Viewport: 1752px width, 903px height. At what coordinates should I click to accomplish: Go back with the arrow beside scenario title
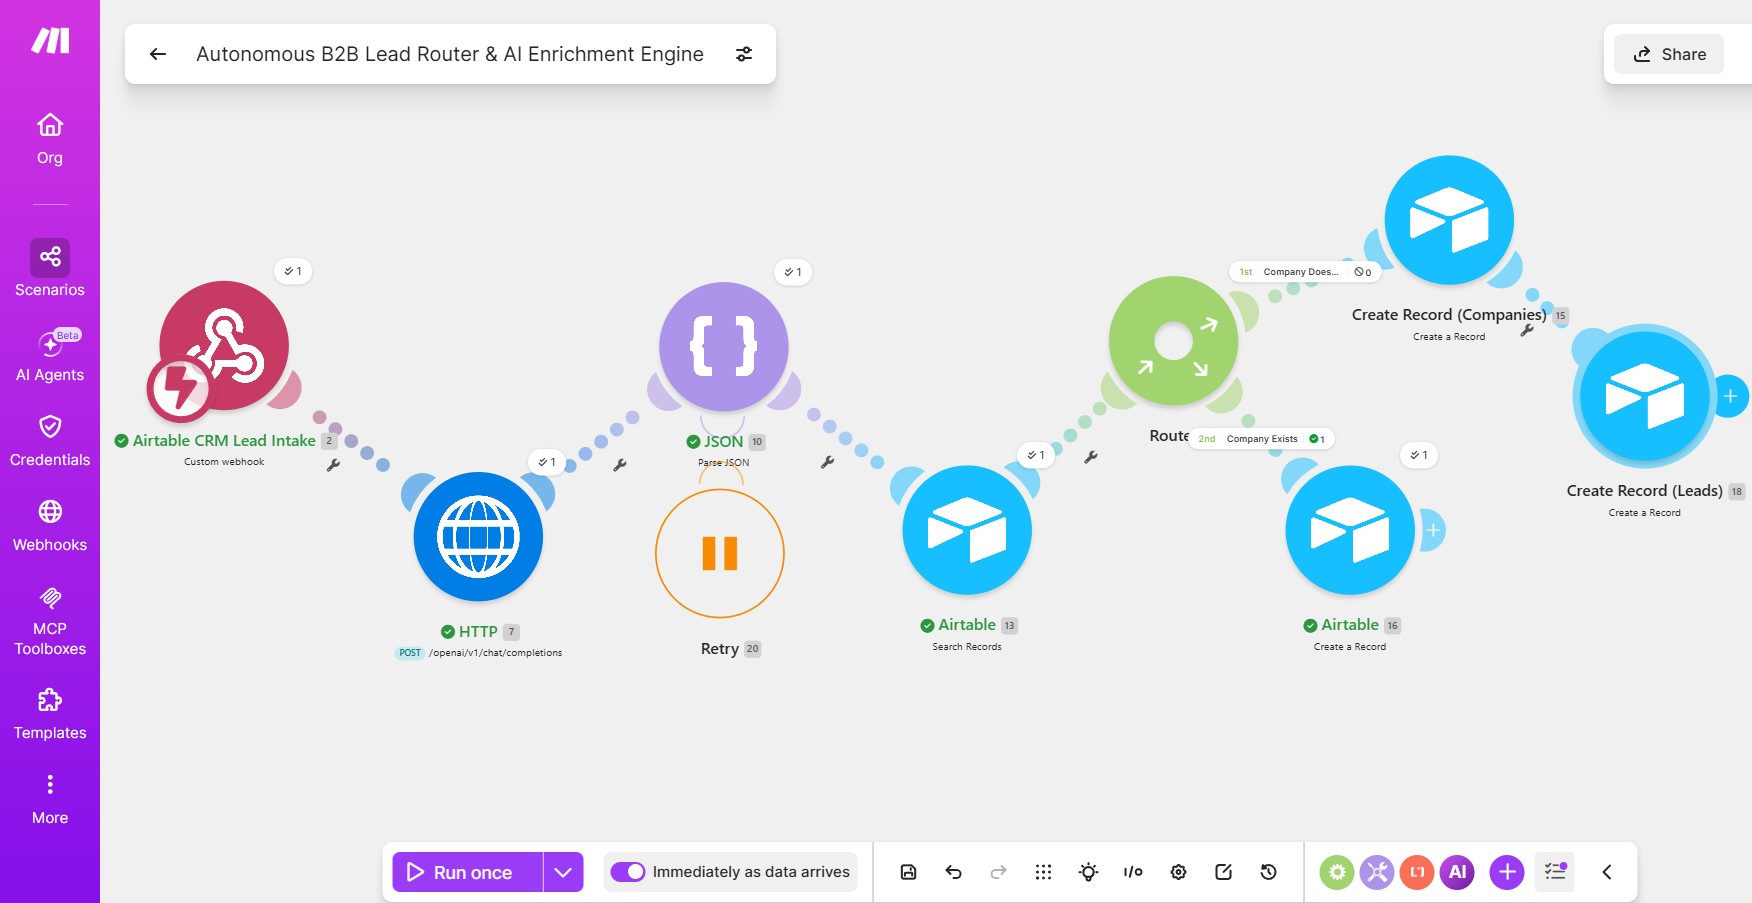(158, 54)
